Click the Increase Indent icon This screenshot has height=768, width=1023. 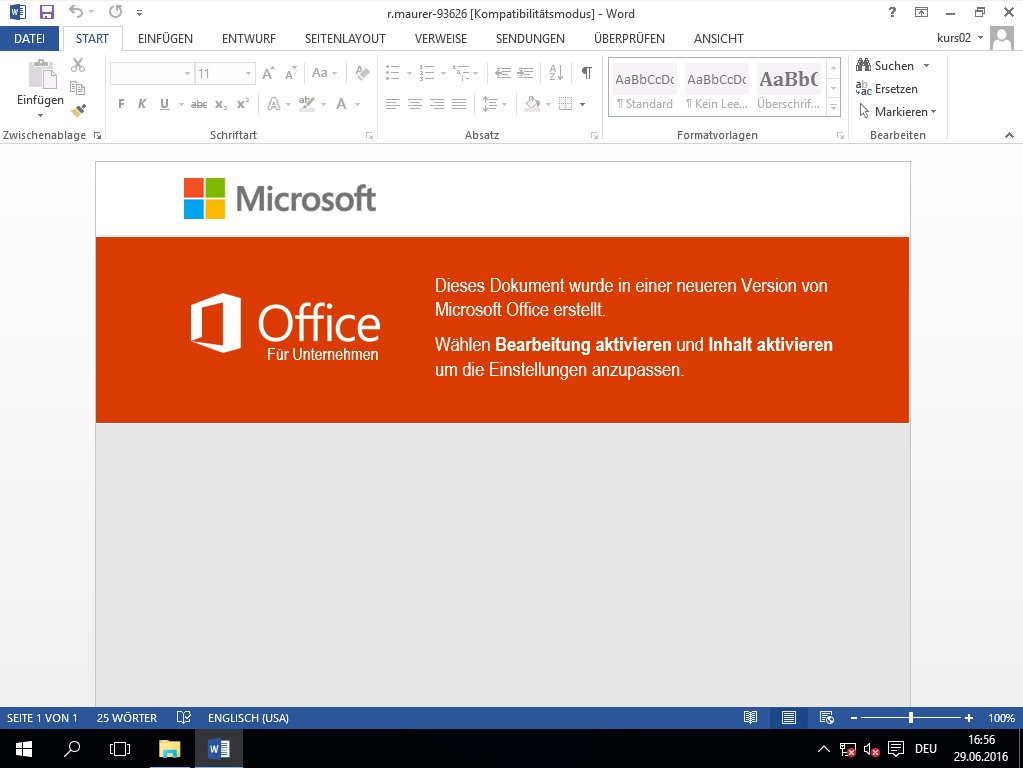pos(525,73)
